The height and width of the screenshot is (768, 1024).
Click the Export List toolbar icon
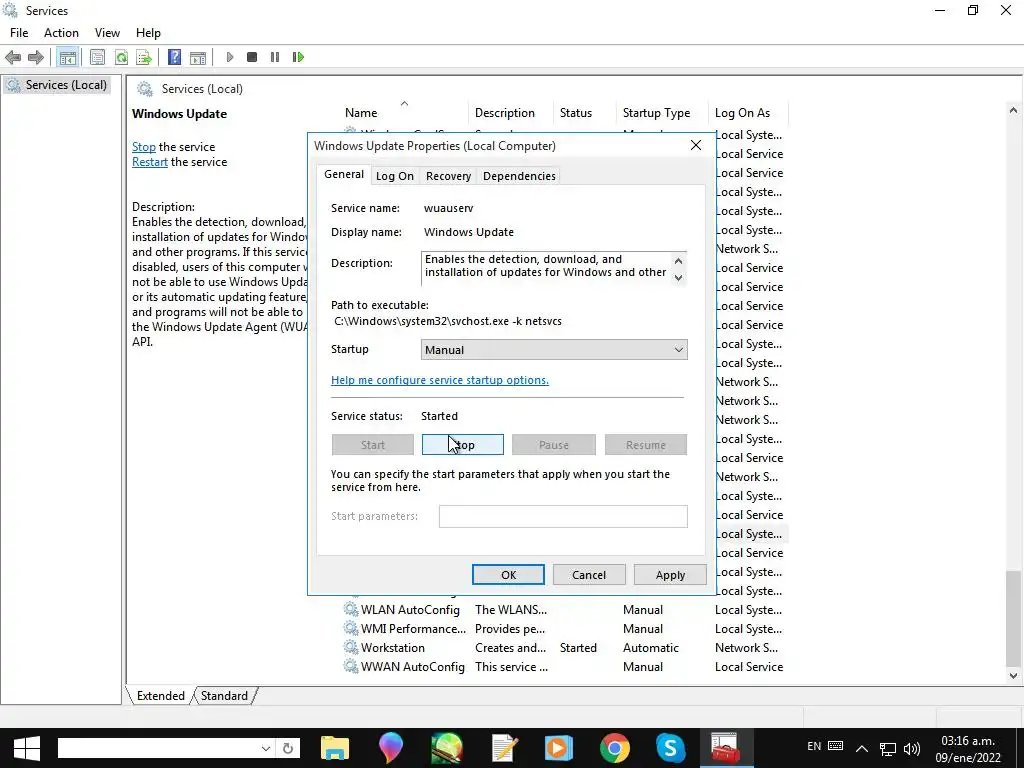[x=144, y=57]
